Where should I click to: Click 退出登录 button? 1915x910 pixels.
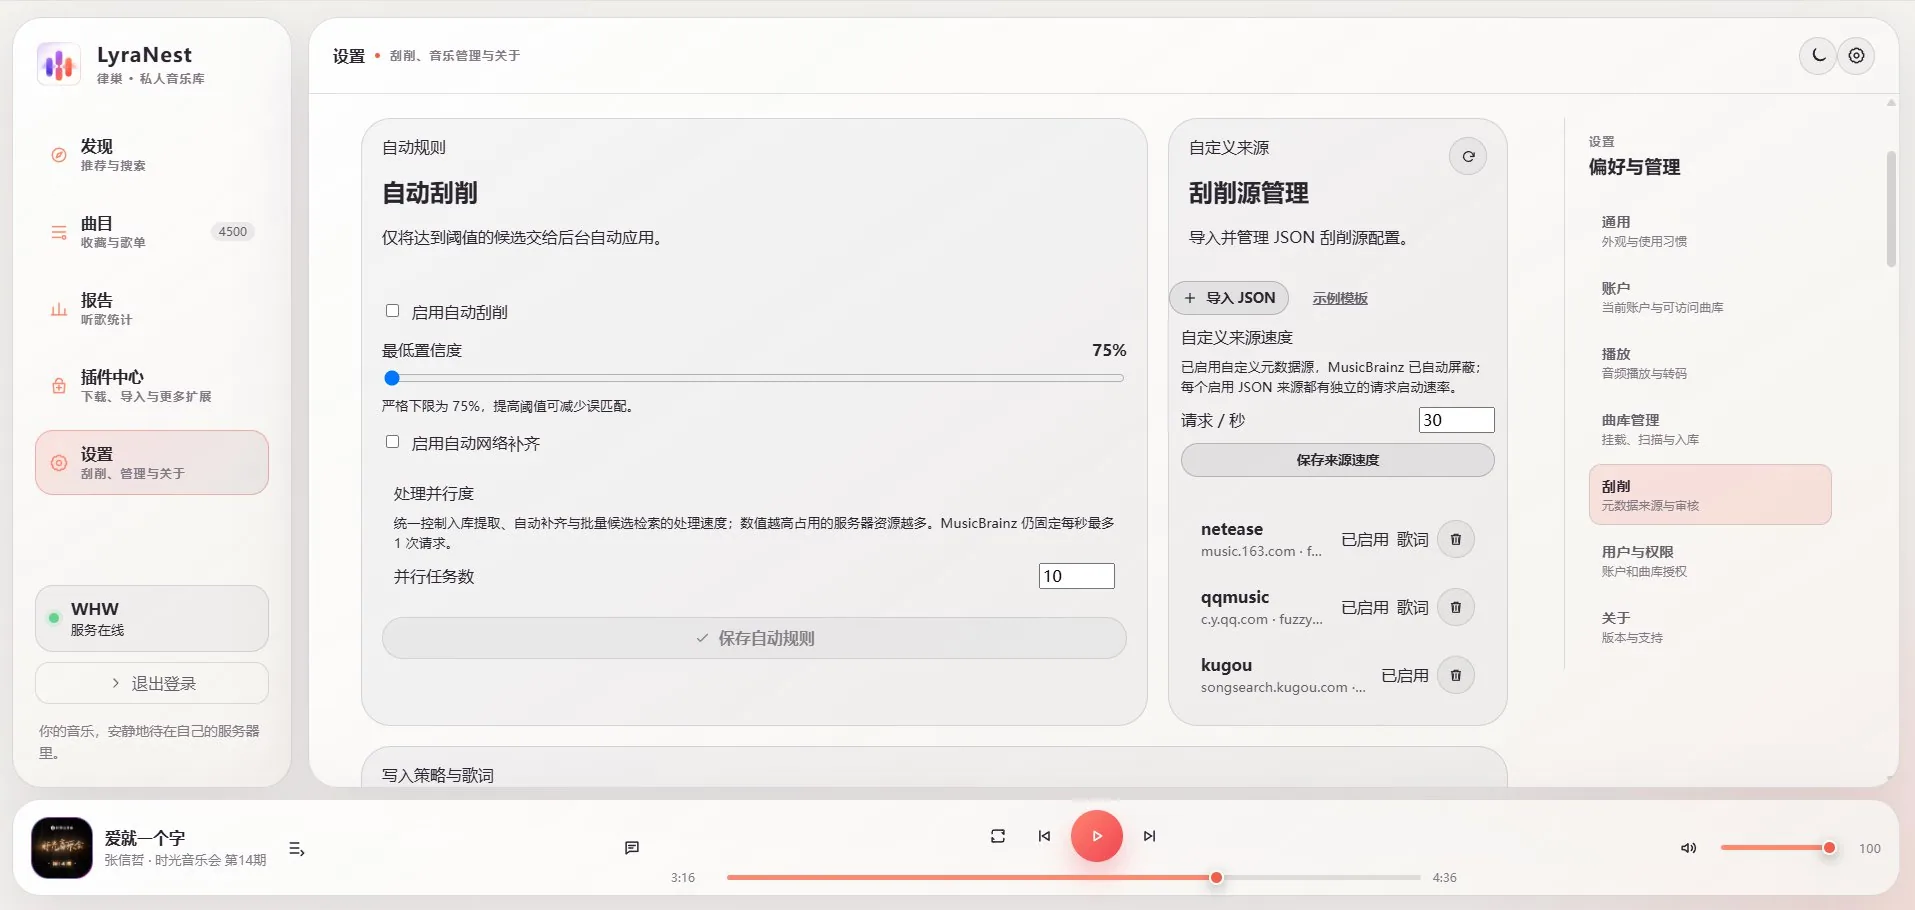tap(152, 684)
